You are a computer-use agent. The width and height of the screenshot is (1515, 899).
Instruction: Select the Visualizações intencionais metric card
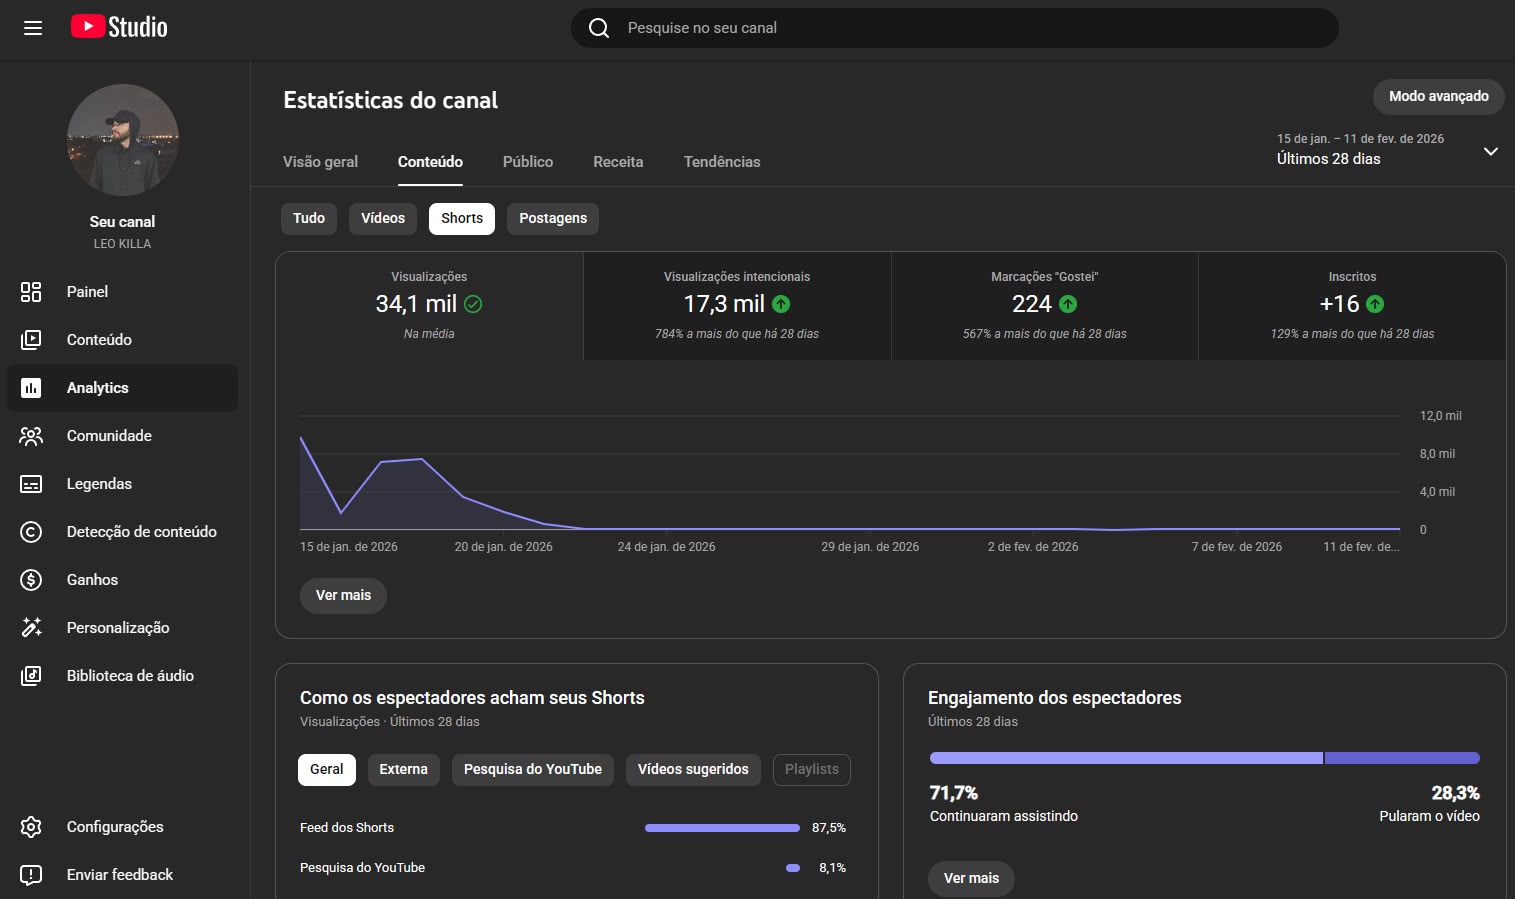pyautogui.click(x=737, y=306)
